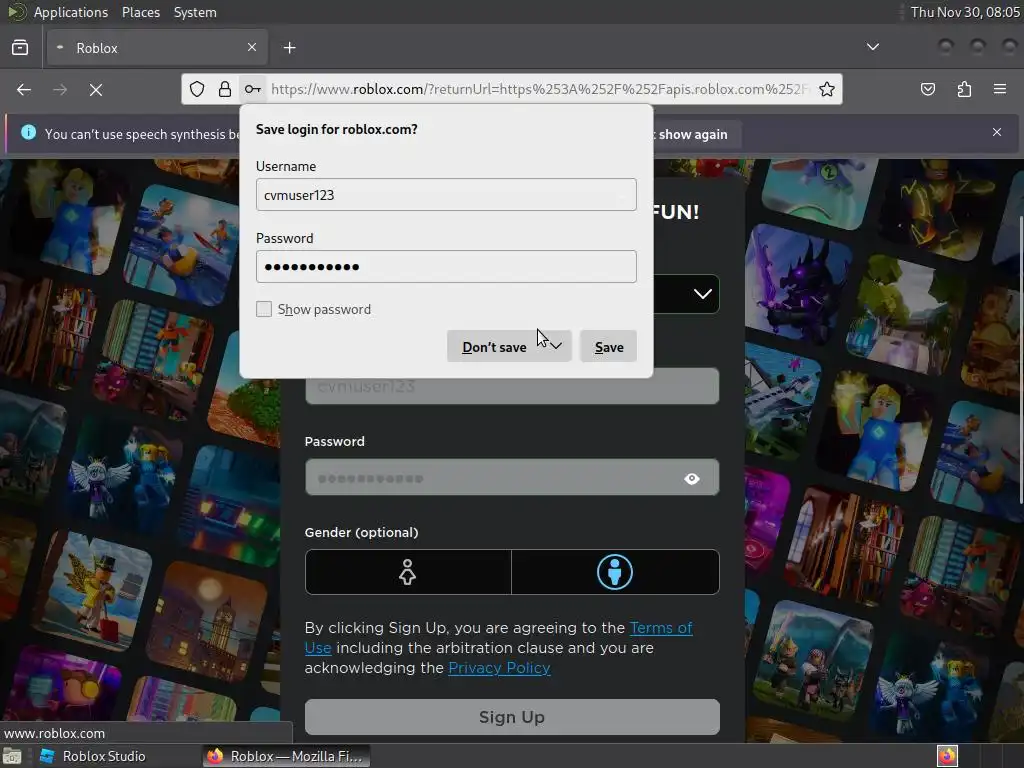
Task: Click Save login button
Action: (x=609, y=347)
